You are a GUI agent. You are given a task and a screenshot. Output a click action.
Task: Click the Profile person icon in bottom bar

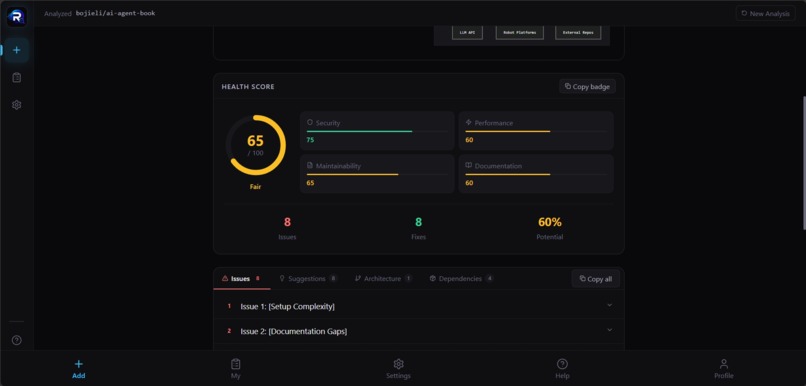[x=724, y=364]
